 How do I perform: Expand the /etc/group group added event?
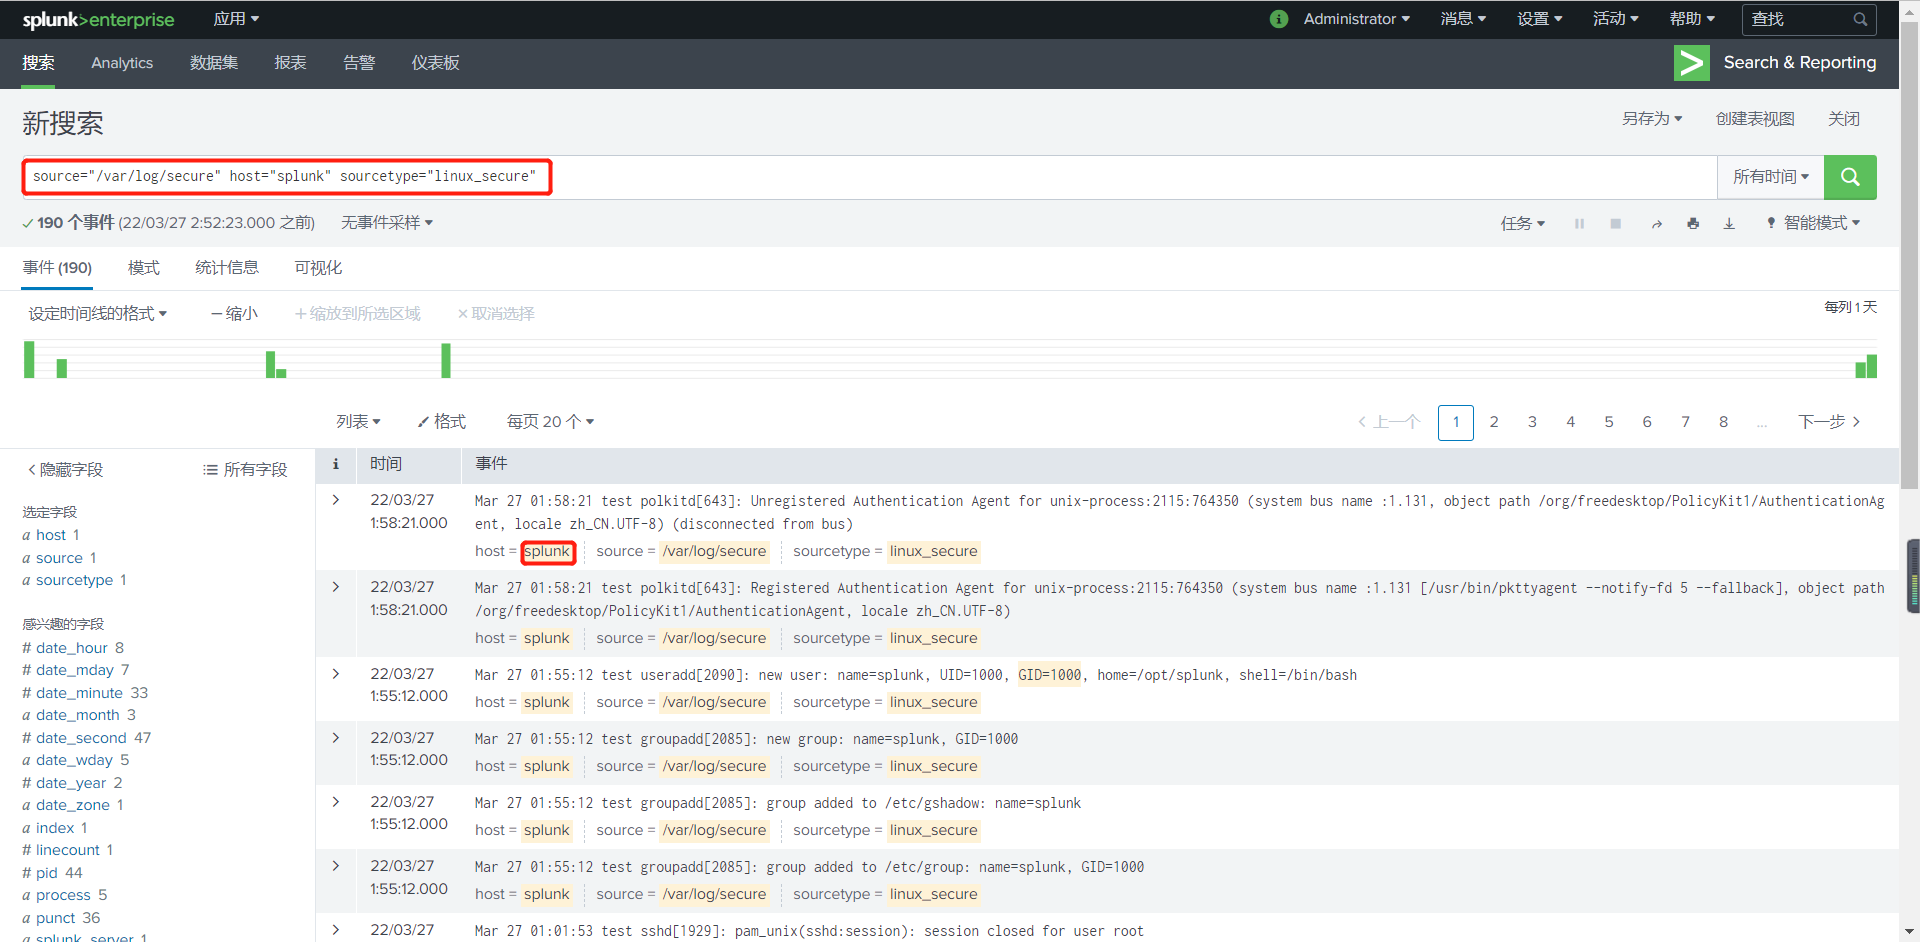[336, 866]
